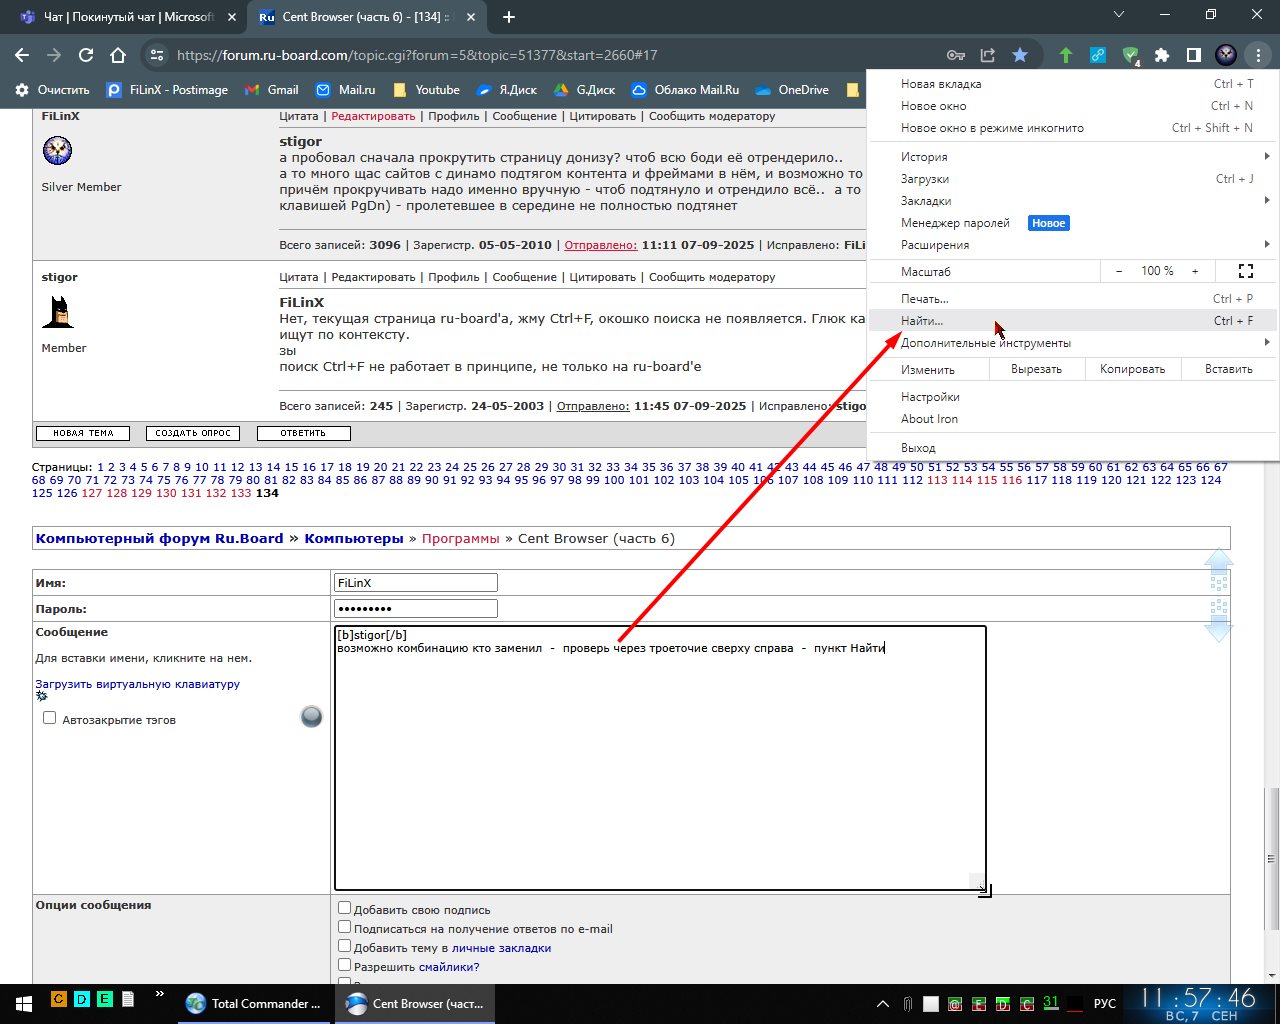Focus the Имя input field
Screen dimensions: 1280x1024
[x=416, y=582]
